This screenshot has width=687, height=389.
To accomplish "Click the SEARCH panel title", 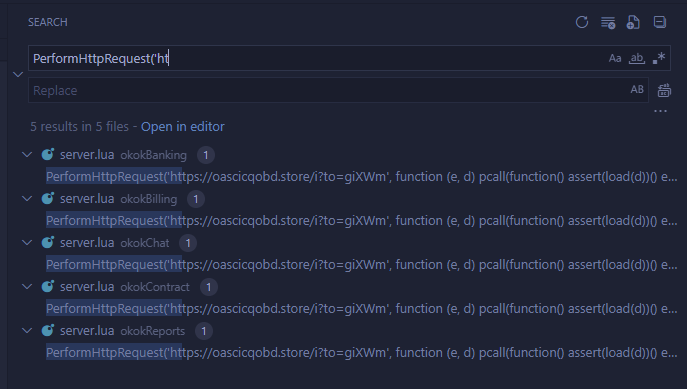I will (x=48, y=22).
